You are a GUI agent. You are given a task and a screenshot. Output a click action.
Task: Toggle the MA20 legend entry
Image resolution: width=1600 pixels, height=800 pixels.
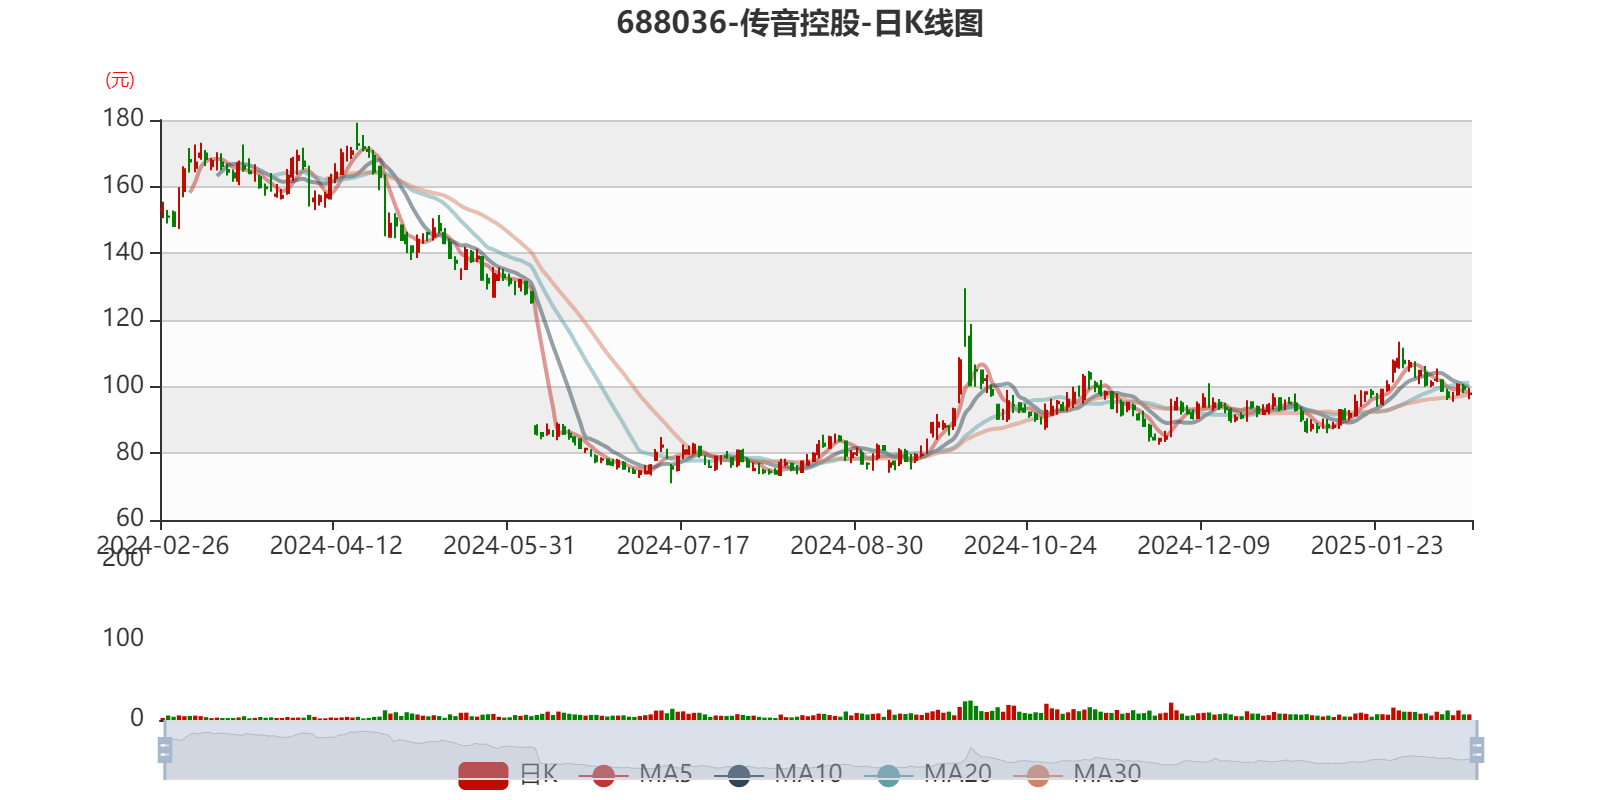(928, 774)
